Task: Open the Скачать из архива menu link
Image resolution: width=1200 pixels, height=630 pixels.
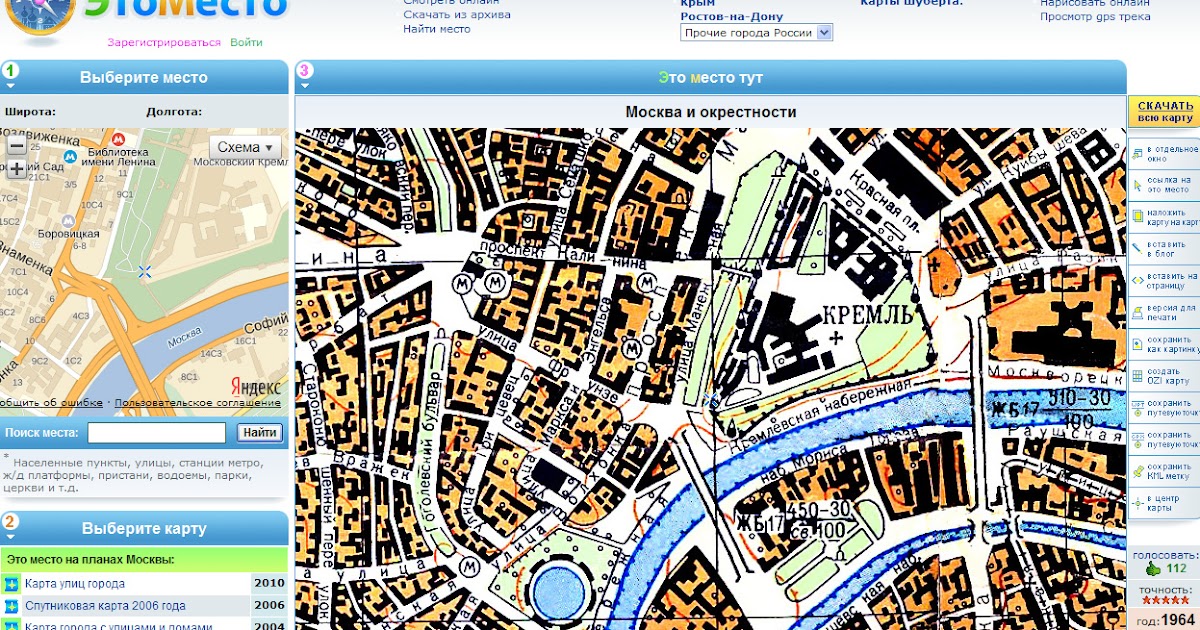Action: [x=457, y=15]
